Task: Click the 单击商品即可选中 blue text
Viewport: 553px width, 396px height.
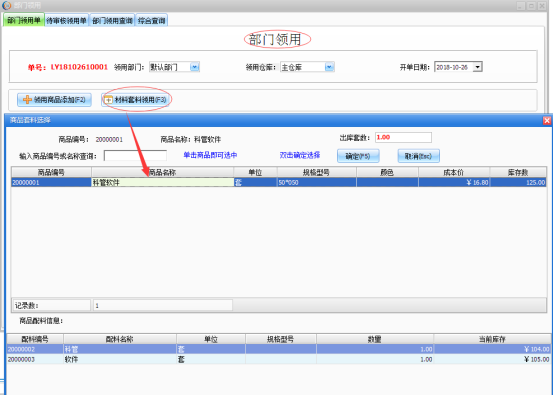Action: [210, 155]
